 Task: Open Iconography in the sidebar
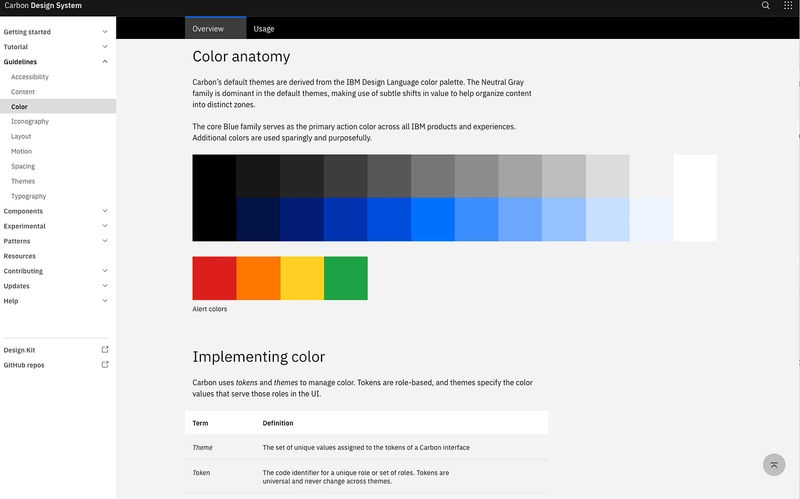tap(30, 121)
